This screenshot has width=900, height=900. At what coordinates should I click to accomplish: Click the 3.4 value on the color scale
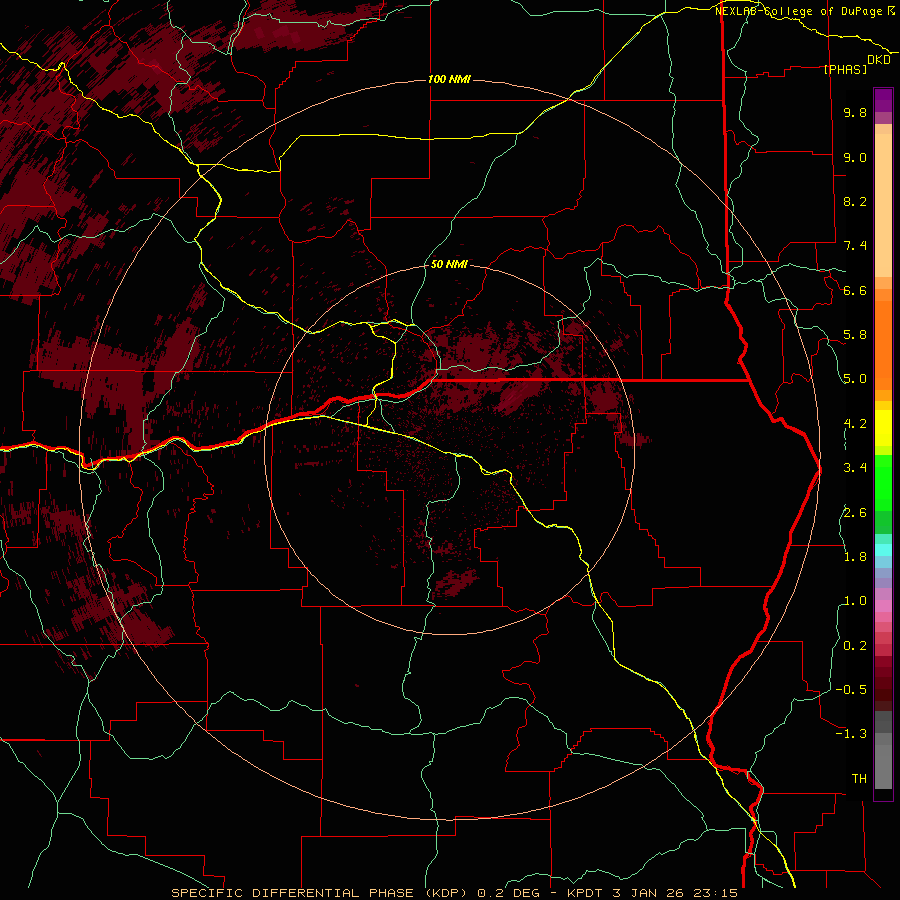pyautogui.click(x=855, y=468)
